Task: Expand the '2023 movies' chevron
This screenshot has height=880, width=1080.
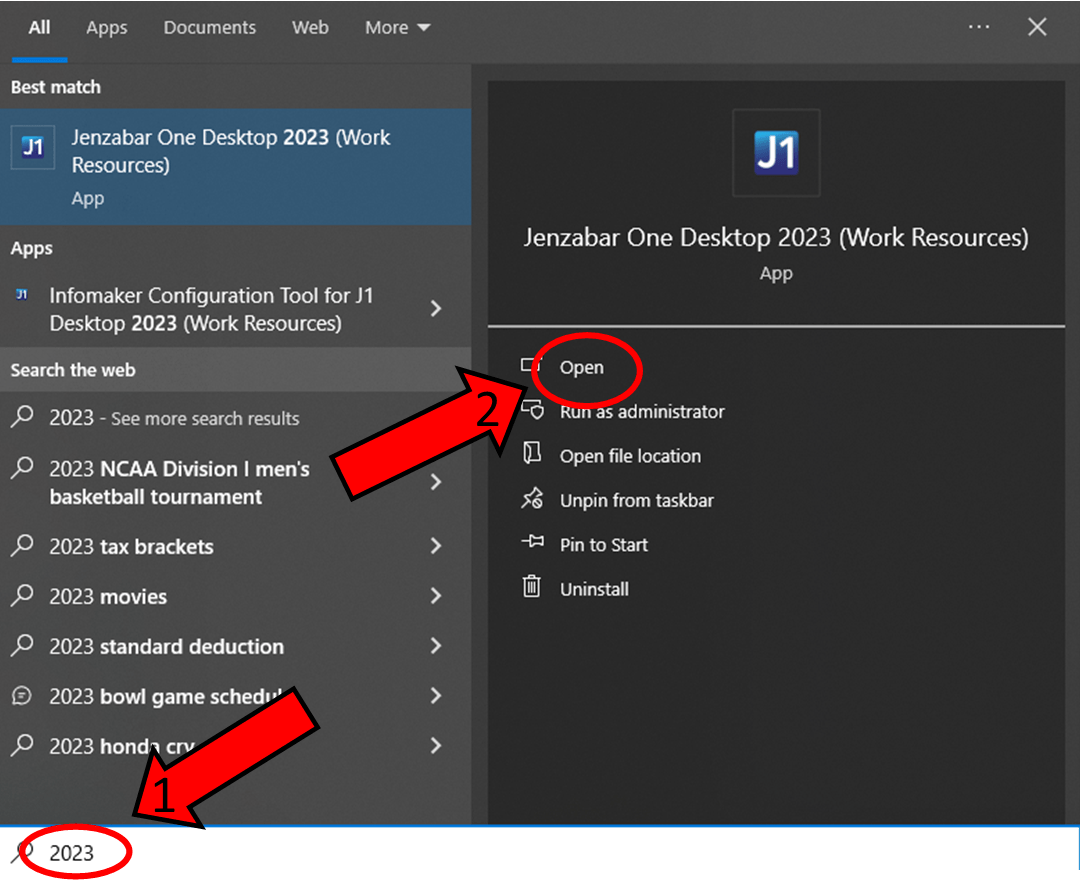Action: pos(435,596)
